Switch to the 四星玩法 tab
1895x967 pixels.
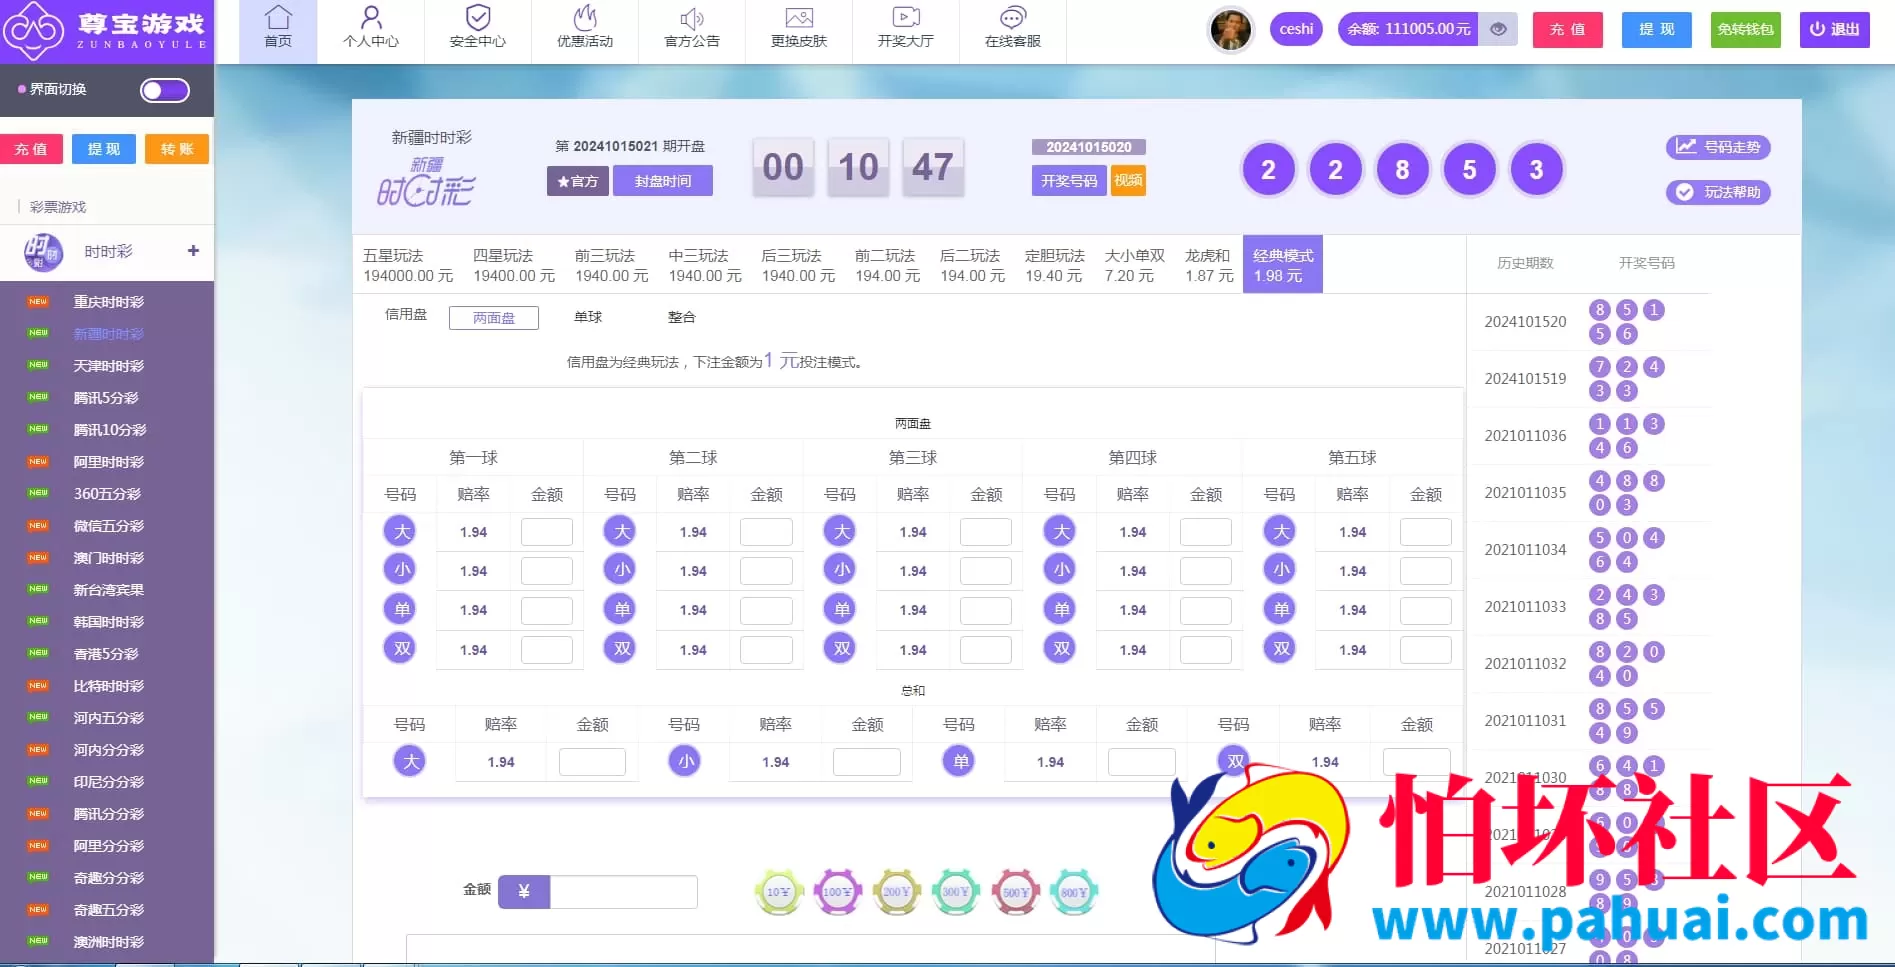[513, 263]
